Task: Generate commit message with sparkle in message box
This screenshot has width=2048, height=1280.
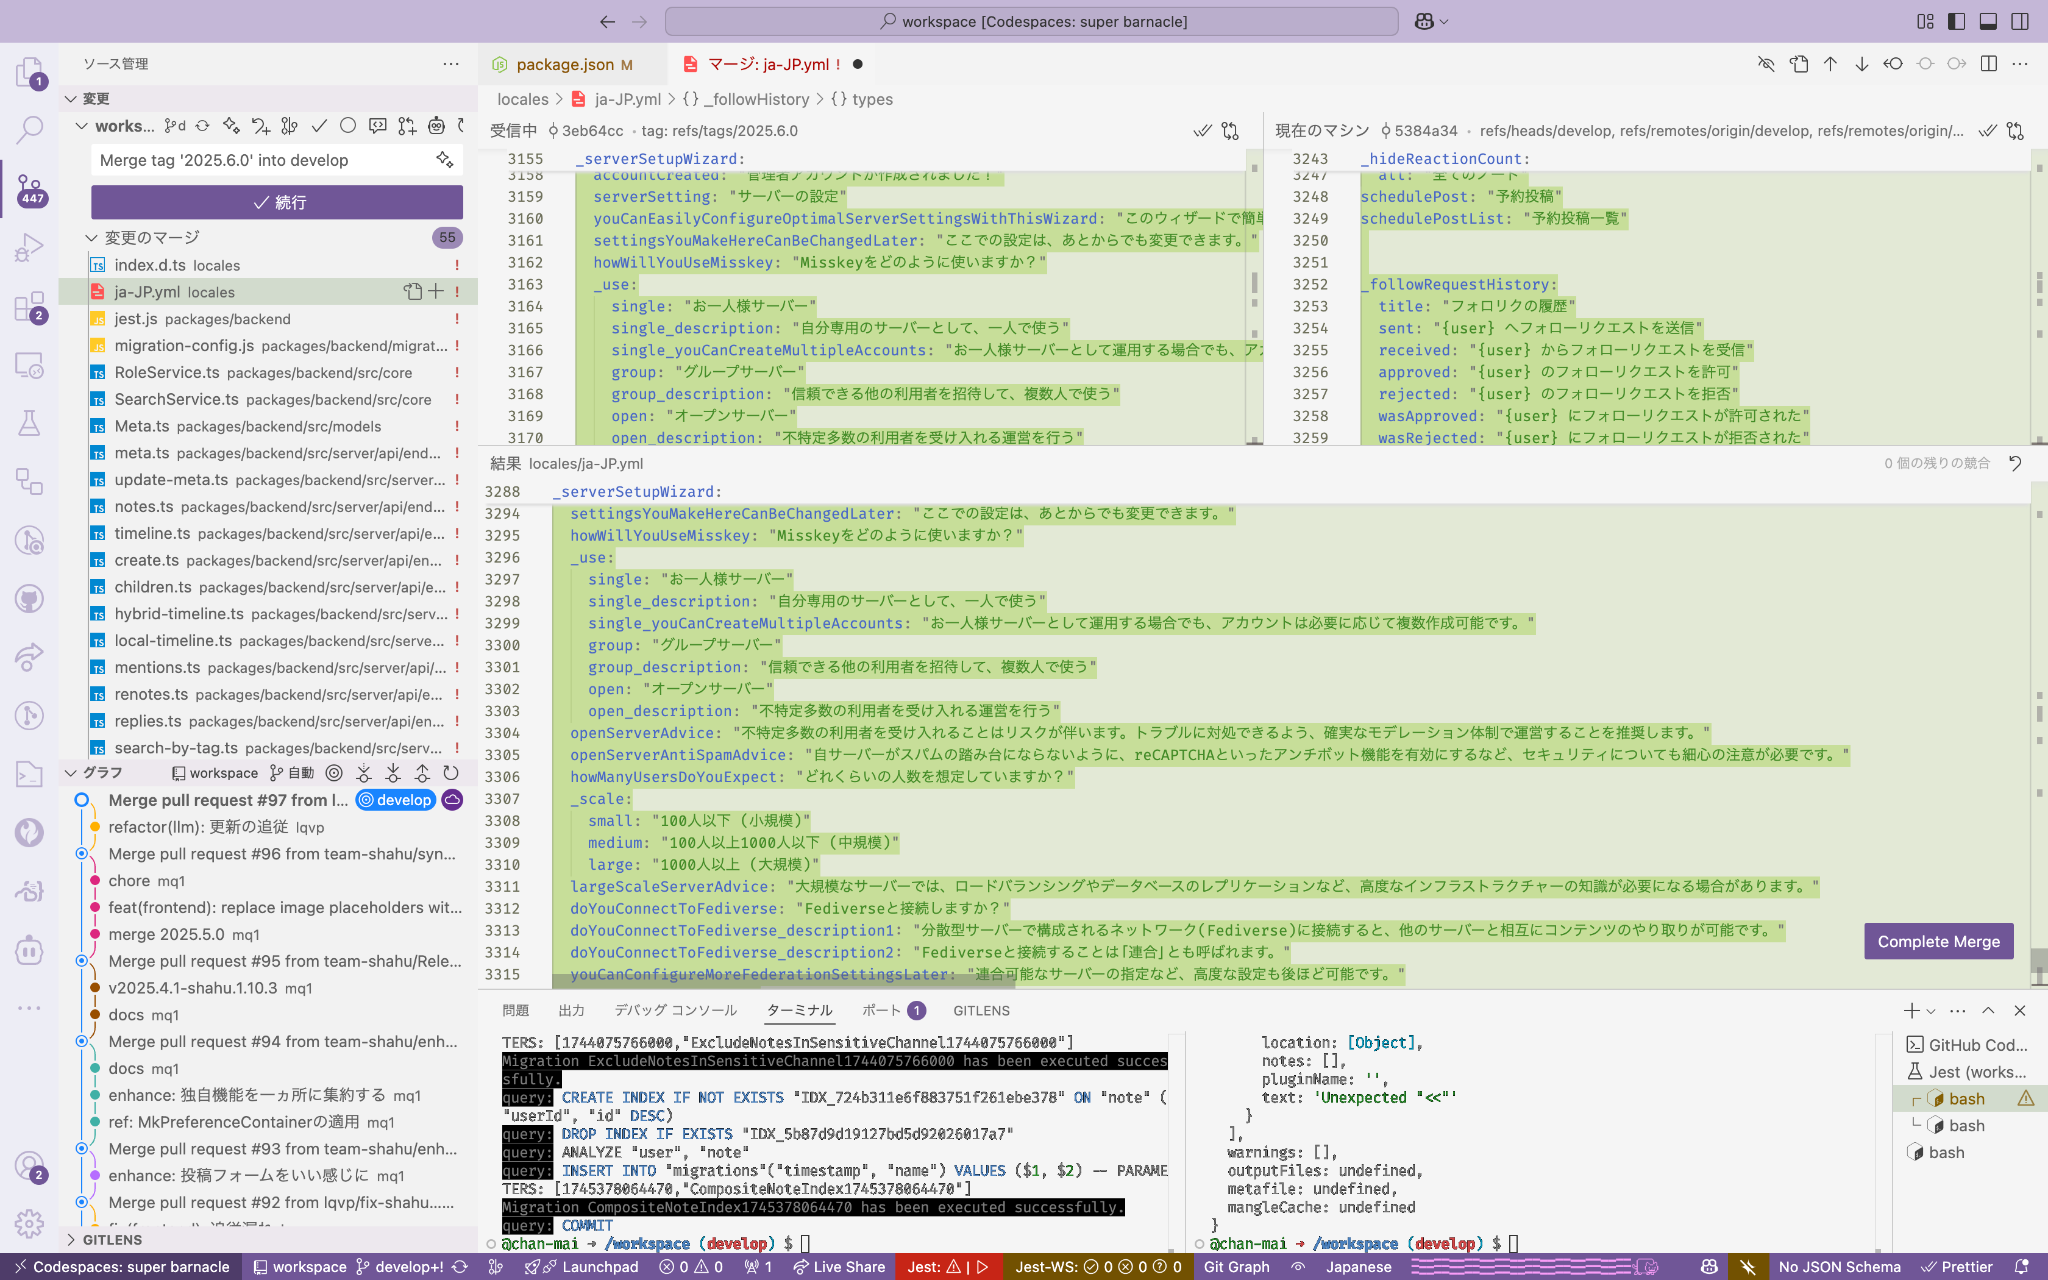Action: (x=445, y=160)
